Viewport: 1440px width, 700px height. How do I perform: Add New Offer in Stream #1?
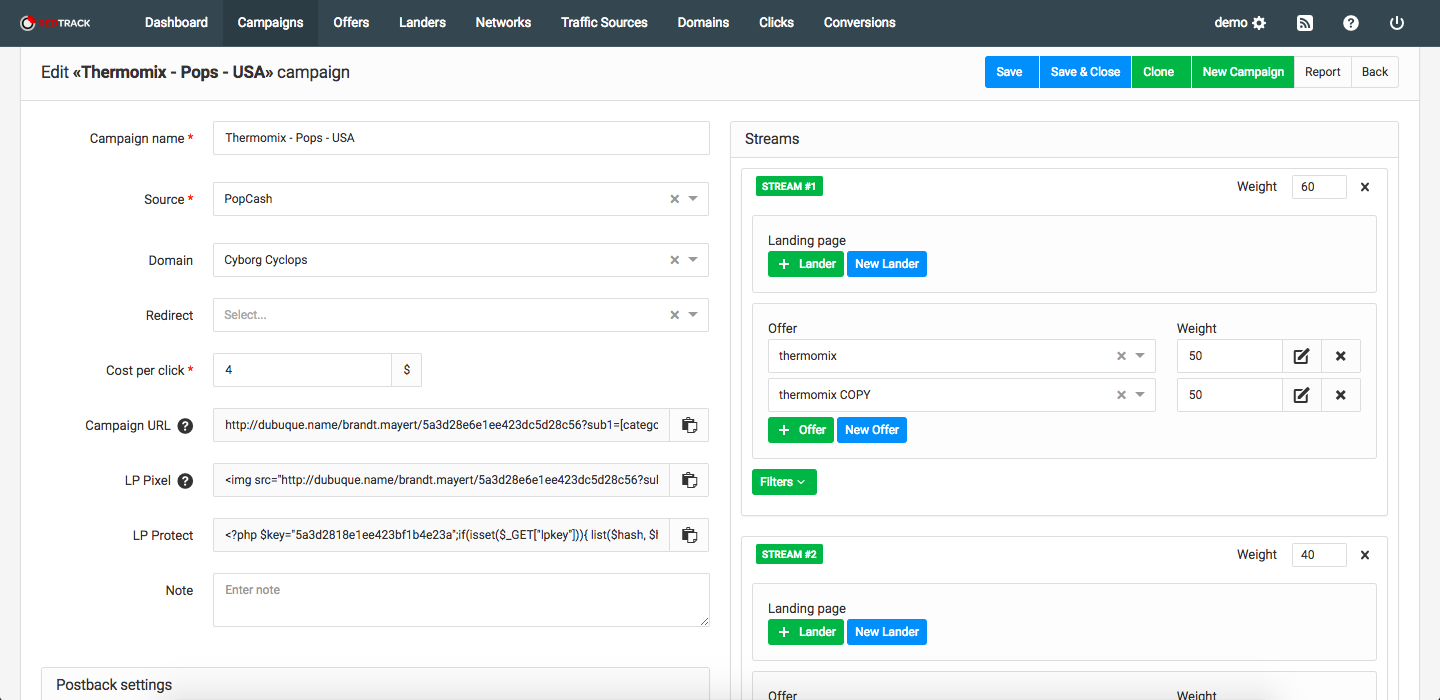[x=871, y=430]
